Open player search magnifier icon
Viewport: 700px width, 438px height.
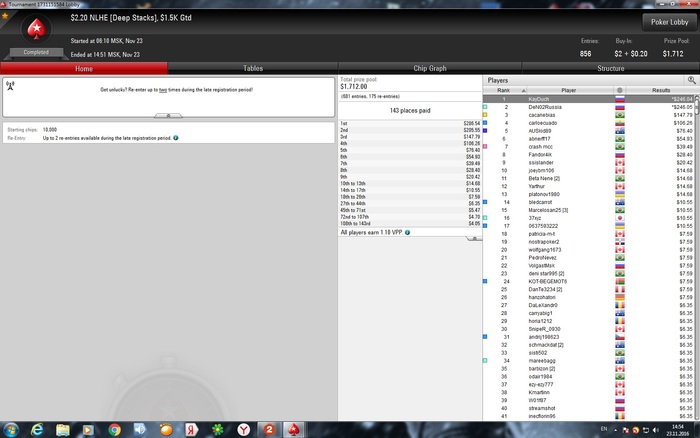tap(691, 80)
